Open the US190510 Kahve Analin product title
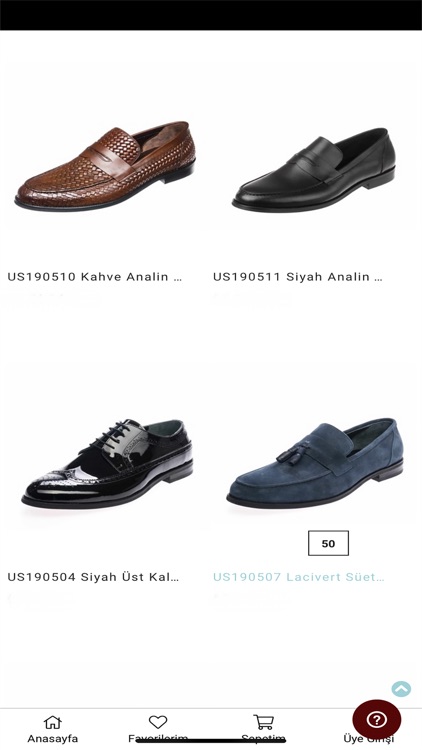This screenshot has height=750, width=422. click(x=95, y=277)
